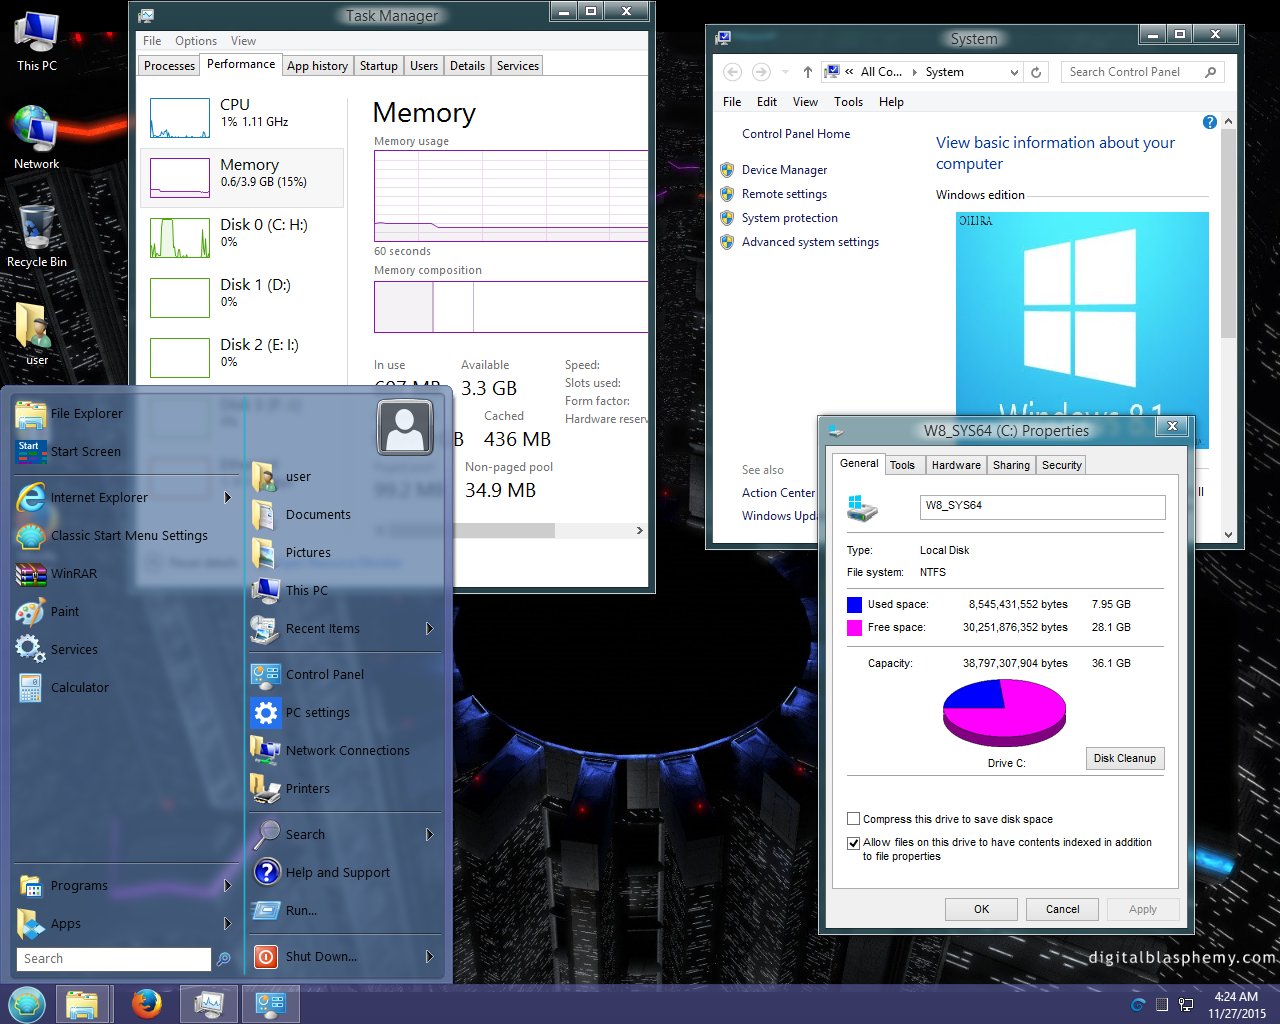Launch Internet Explorer from start menu

pos(126,497)
